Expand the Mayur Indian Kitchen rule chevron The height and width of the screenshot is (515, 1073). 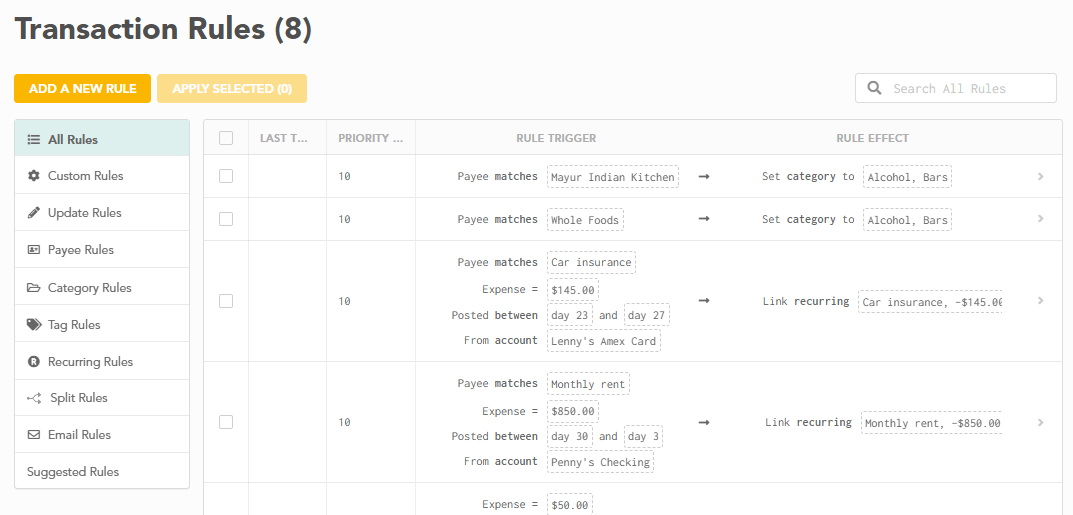[1040, 177]
